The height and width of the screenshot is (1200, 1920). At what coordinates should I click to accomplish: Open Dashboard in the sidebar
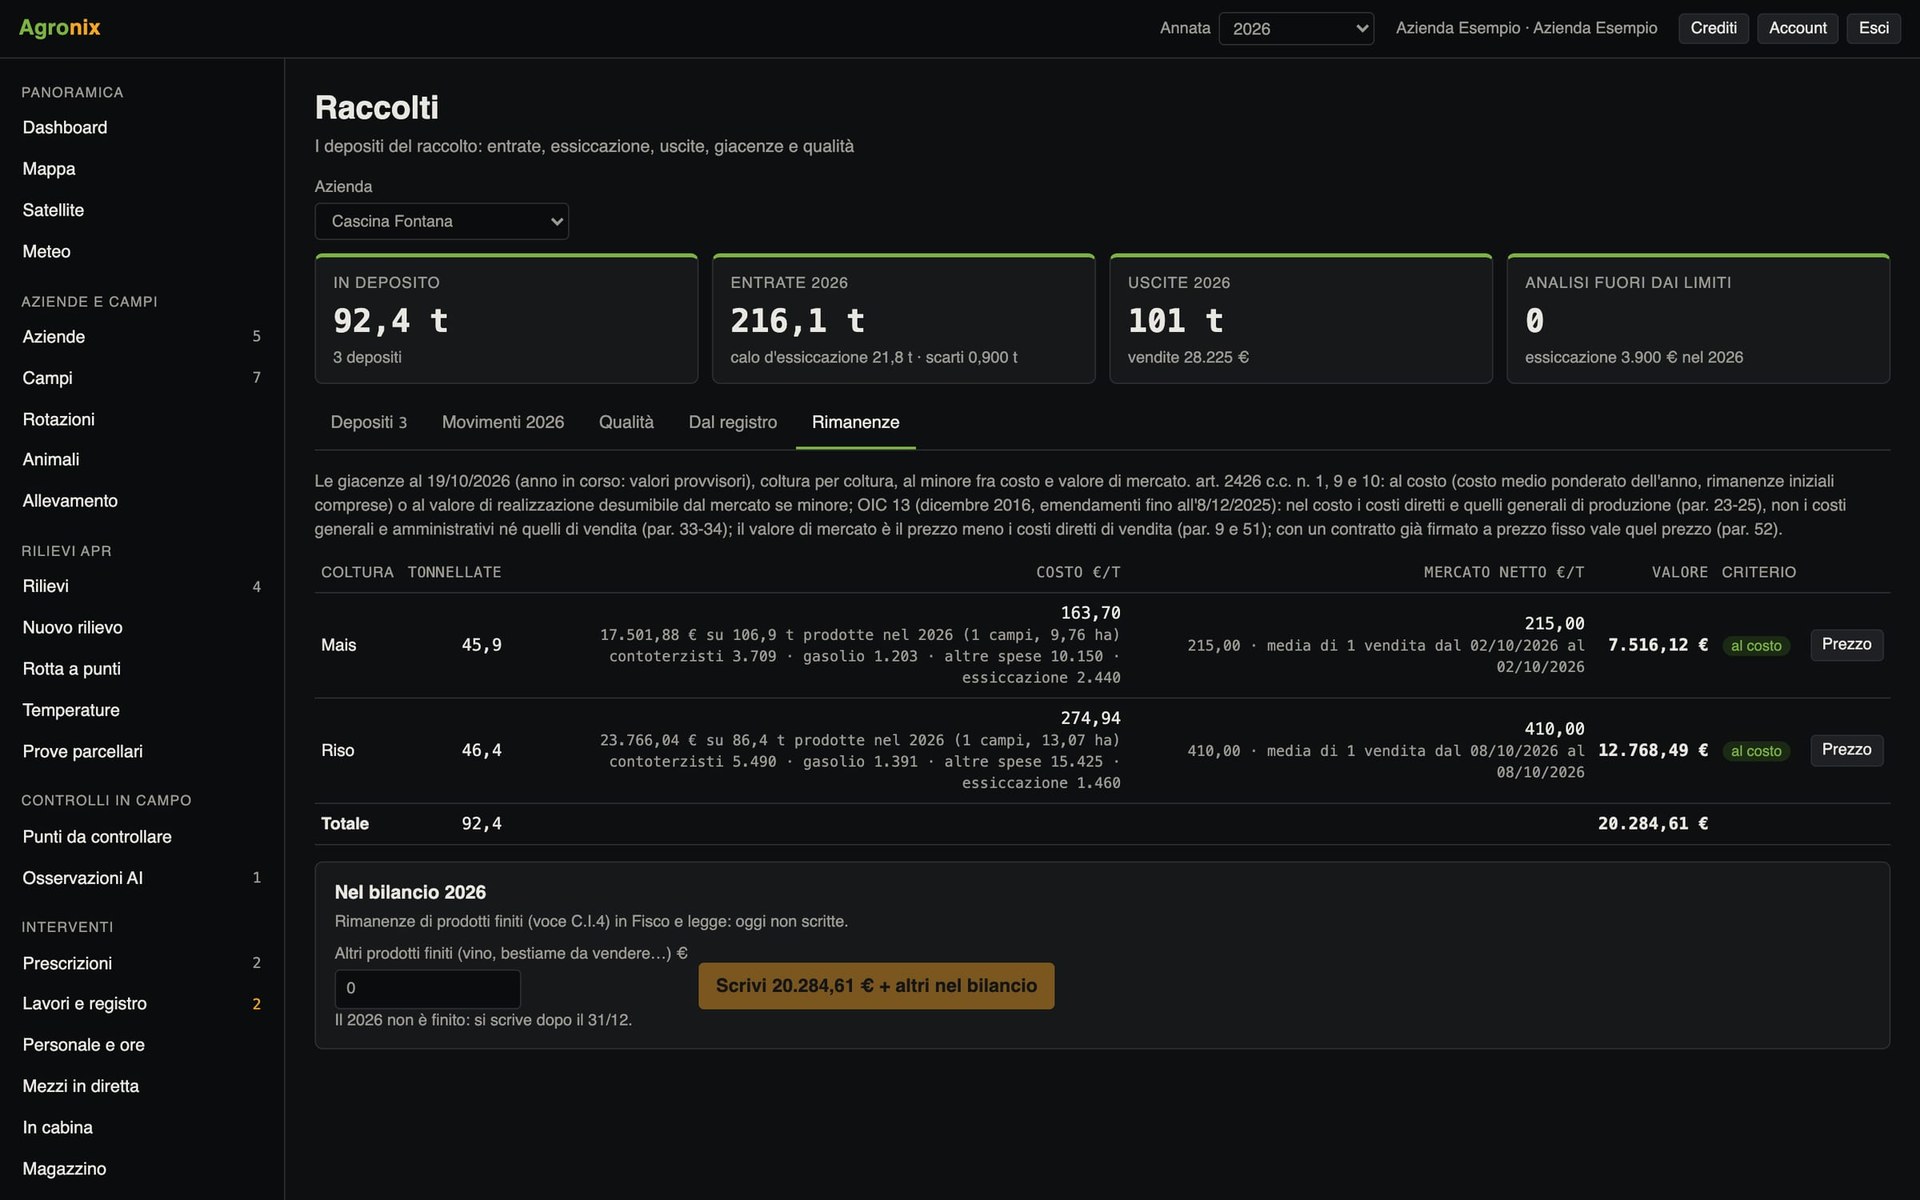tap(142, 128)
